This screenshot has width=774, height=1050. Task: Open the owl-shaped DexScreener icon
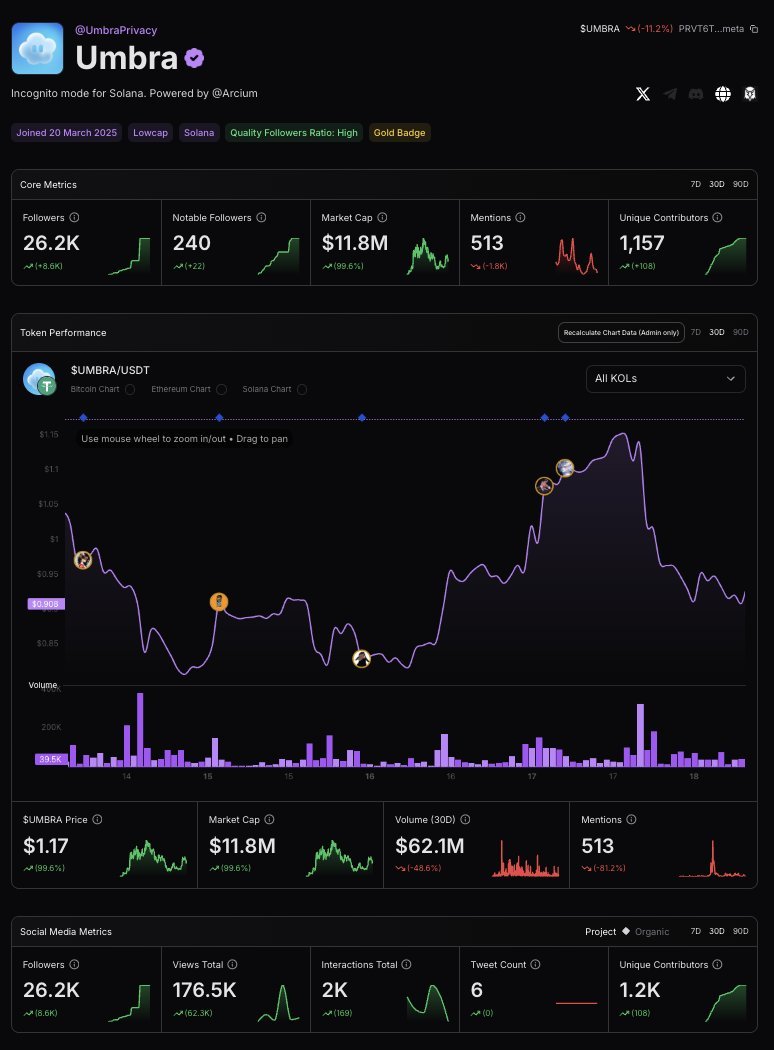[x=750, y=94]
